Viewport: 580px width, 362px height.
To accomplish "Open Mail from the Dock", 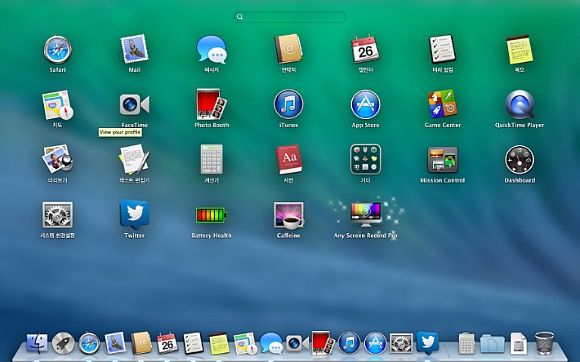I will 115,343.
